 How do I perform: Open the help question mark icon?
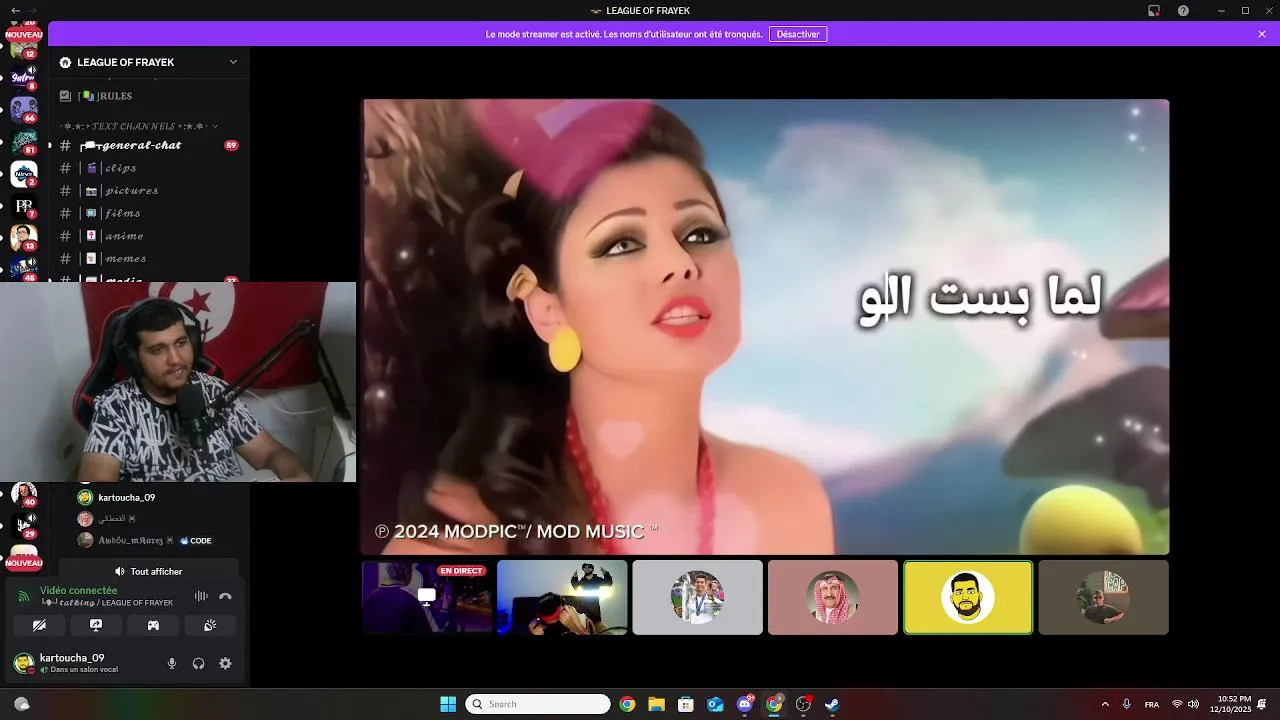click(1183, 11)
